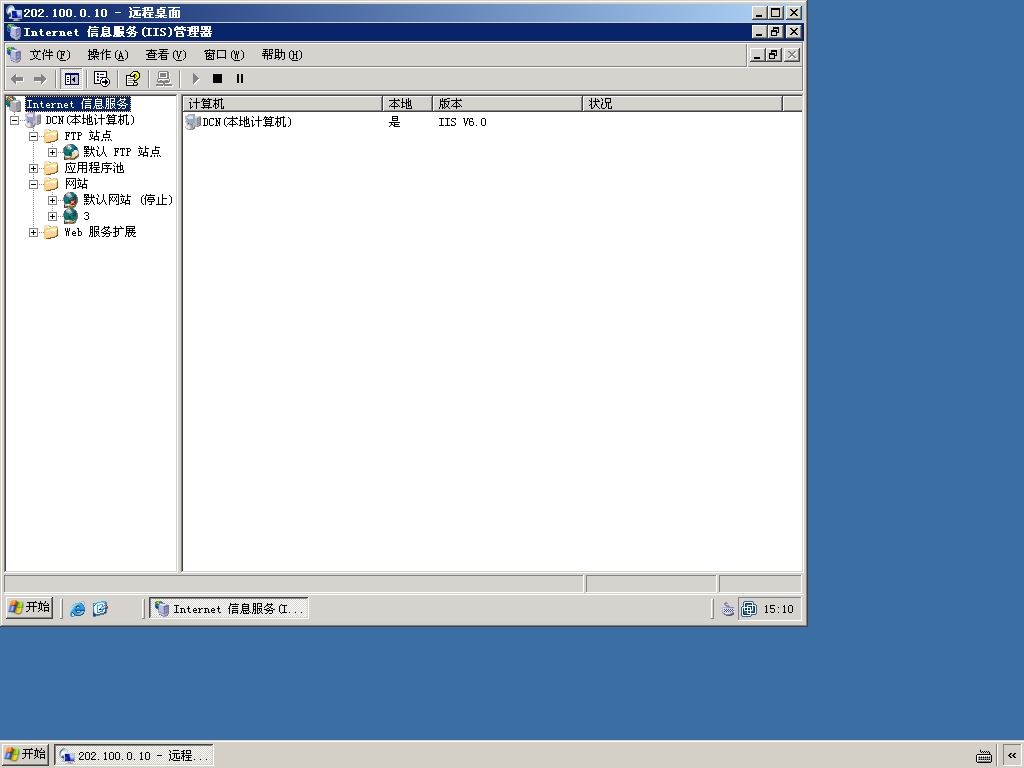This screenshot has width=1024, height=768.
Task: Collapse the DCN(本地计算机) node
Action: pyautogui.click(x=14, y=120)
